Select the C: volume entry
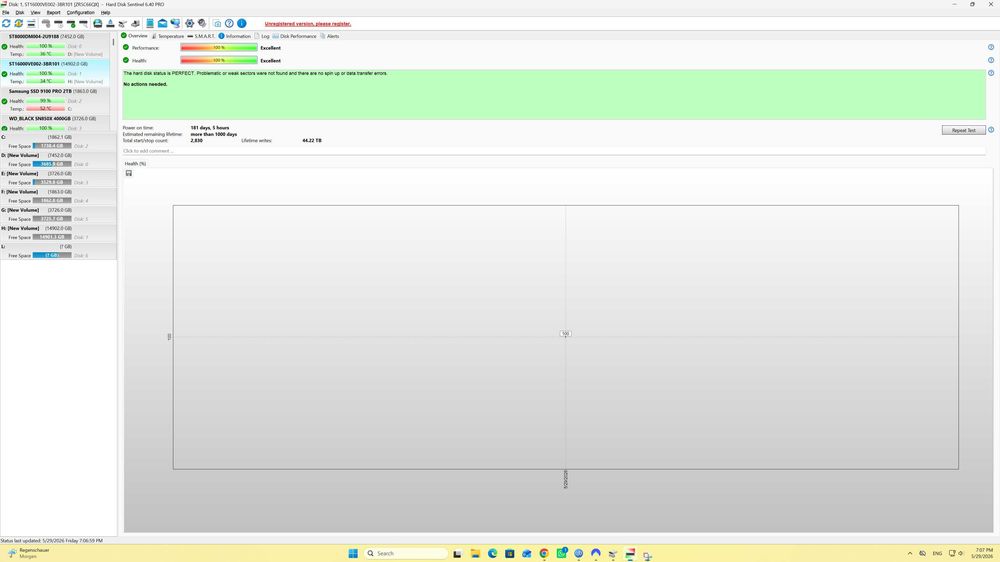This screenshot has width=1000, height=562. (x=58, y=142)
